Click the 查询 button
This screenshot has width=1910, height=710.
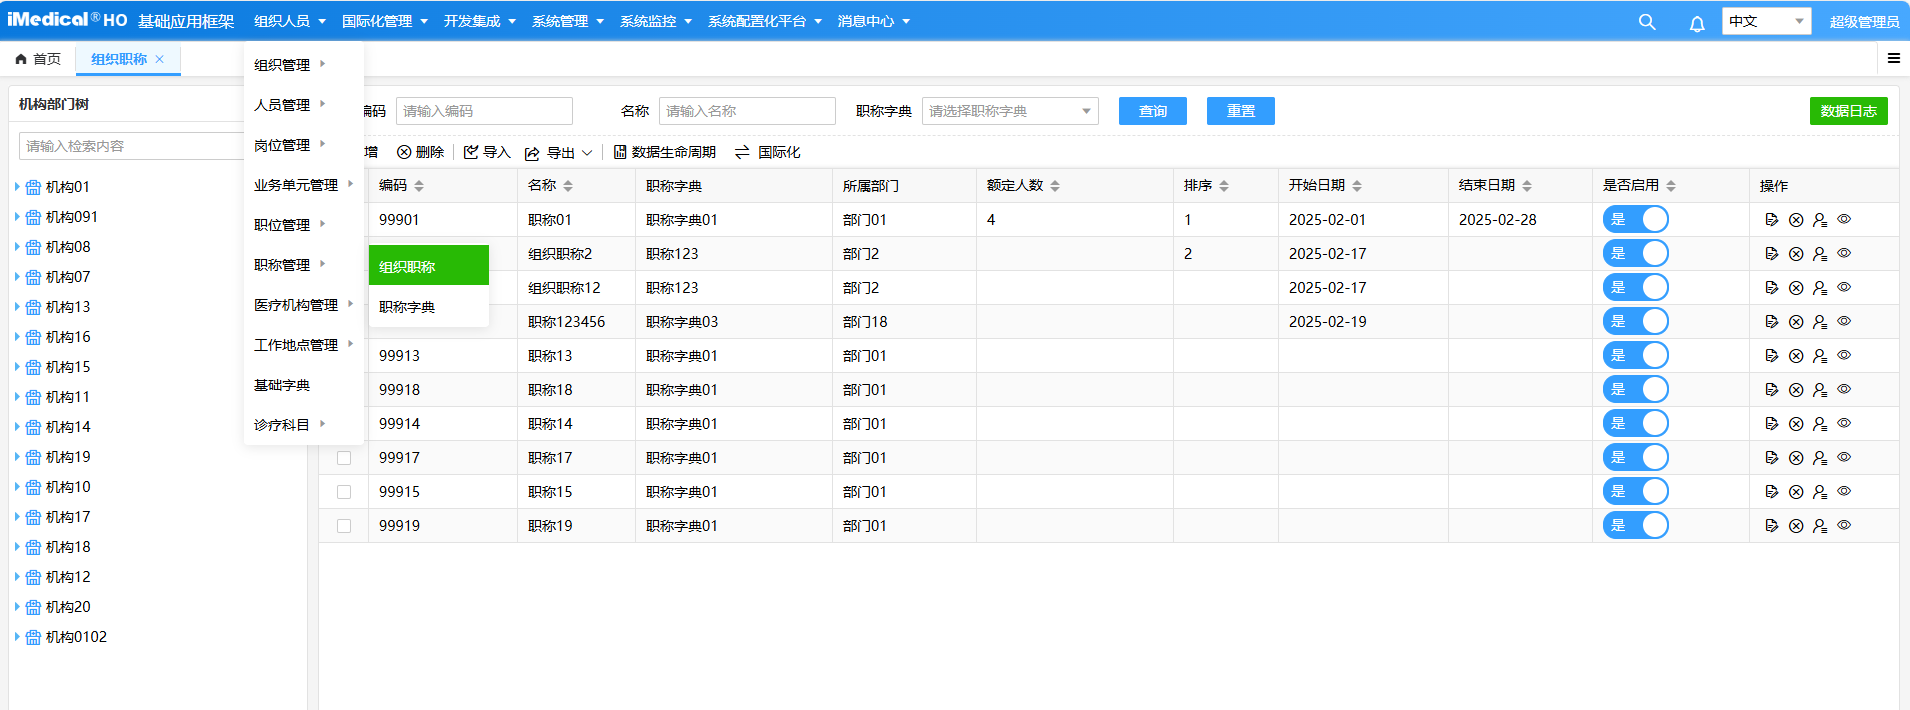click(1152, 111)
